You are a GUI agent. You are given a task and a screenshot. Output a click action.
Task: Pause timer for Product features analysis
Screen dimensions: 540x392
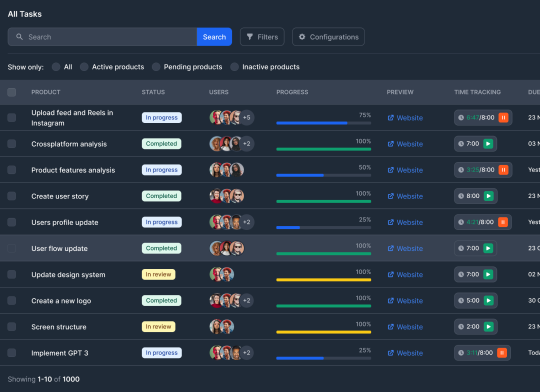point(503,170)
